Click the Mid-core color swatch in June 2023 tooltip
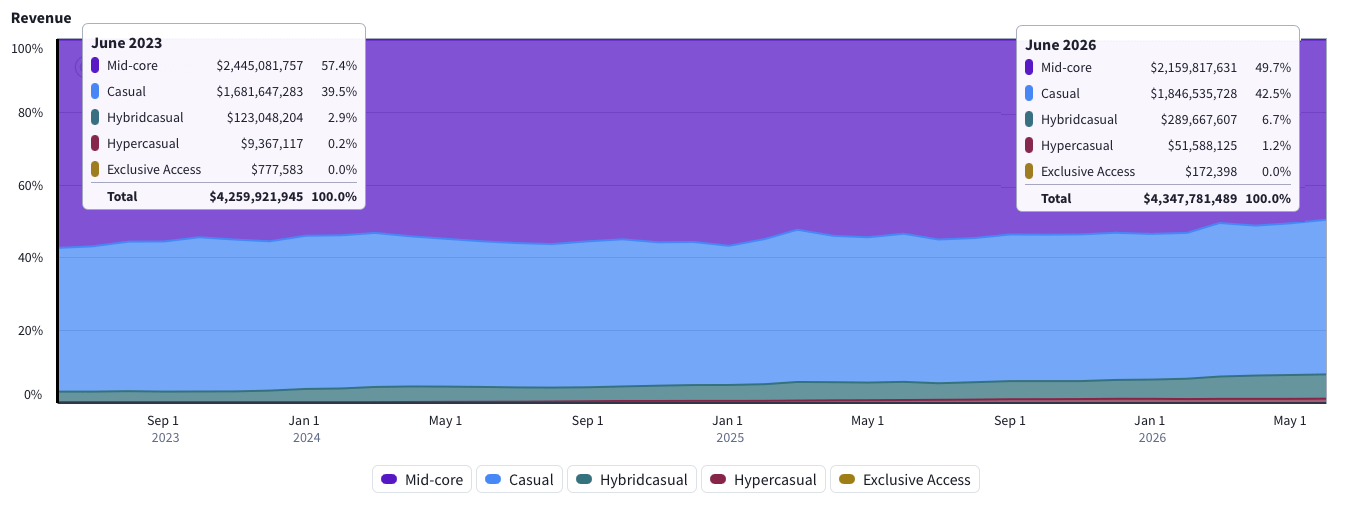 tap(95, 65)
